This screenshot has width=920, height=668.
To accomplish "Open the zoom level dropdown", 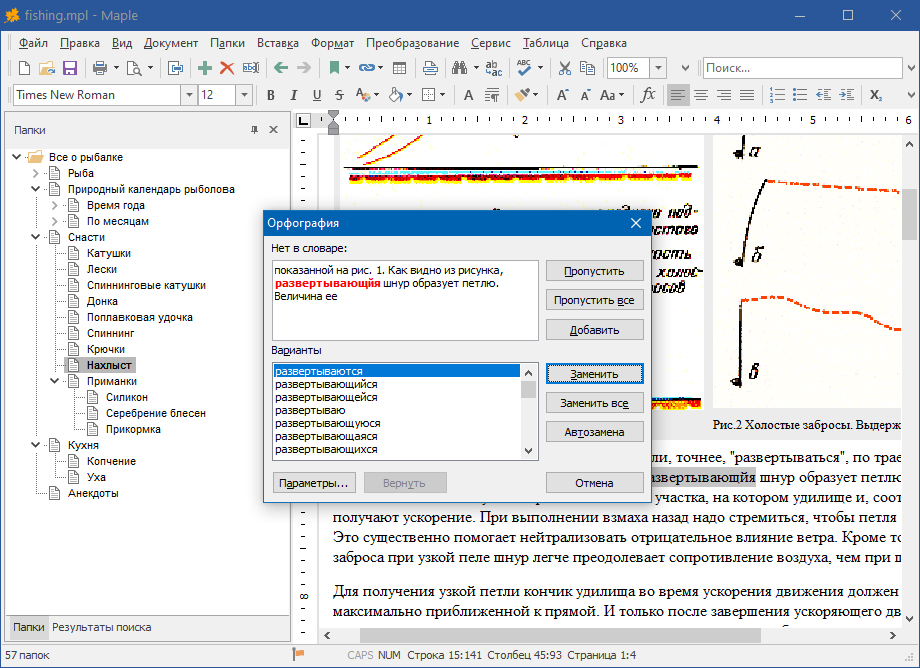I will [658, 68].
